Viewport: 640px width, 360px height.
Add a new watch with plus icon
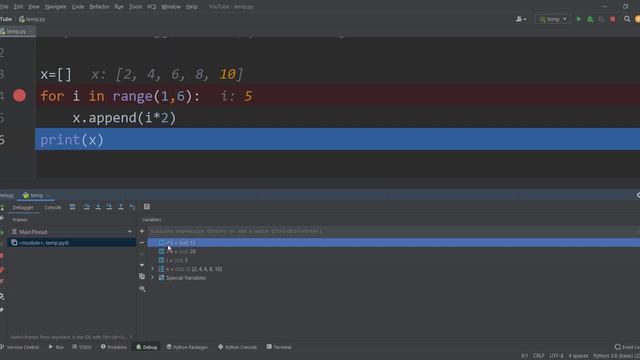tap(142, 231)
